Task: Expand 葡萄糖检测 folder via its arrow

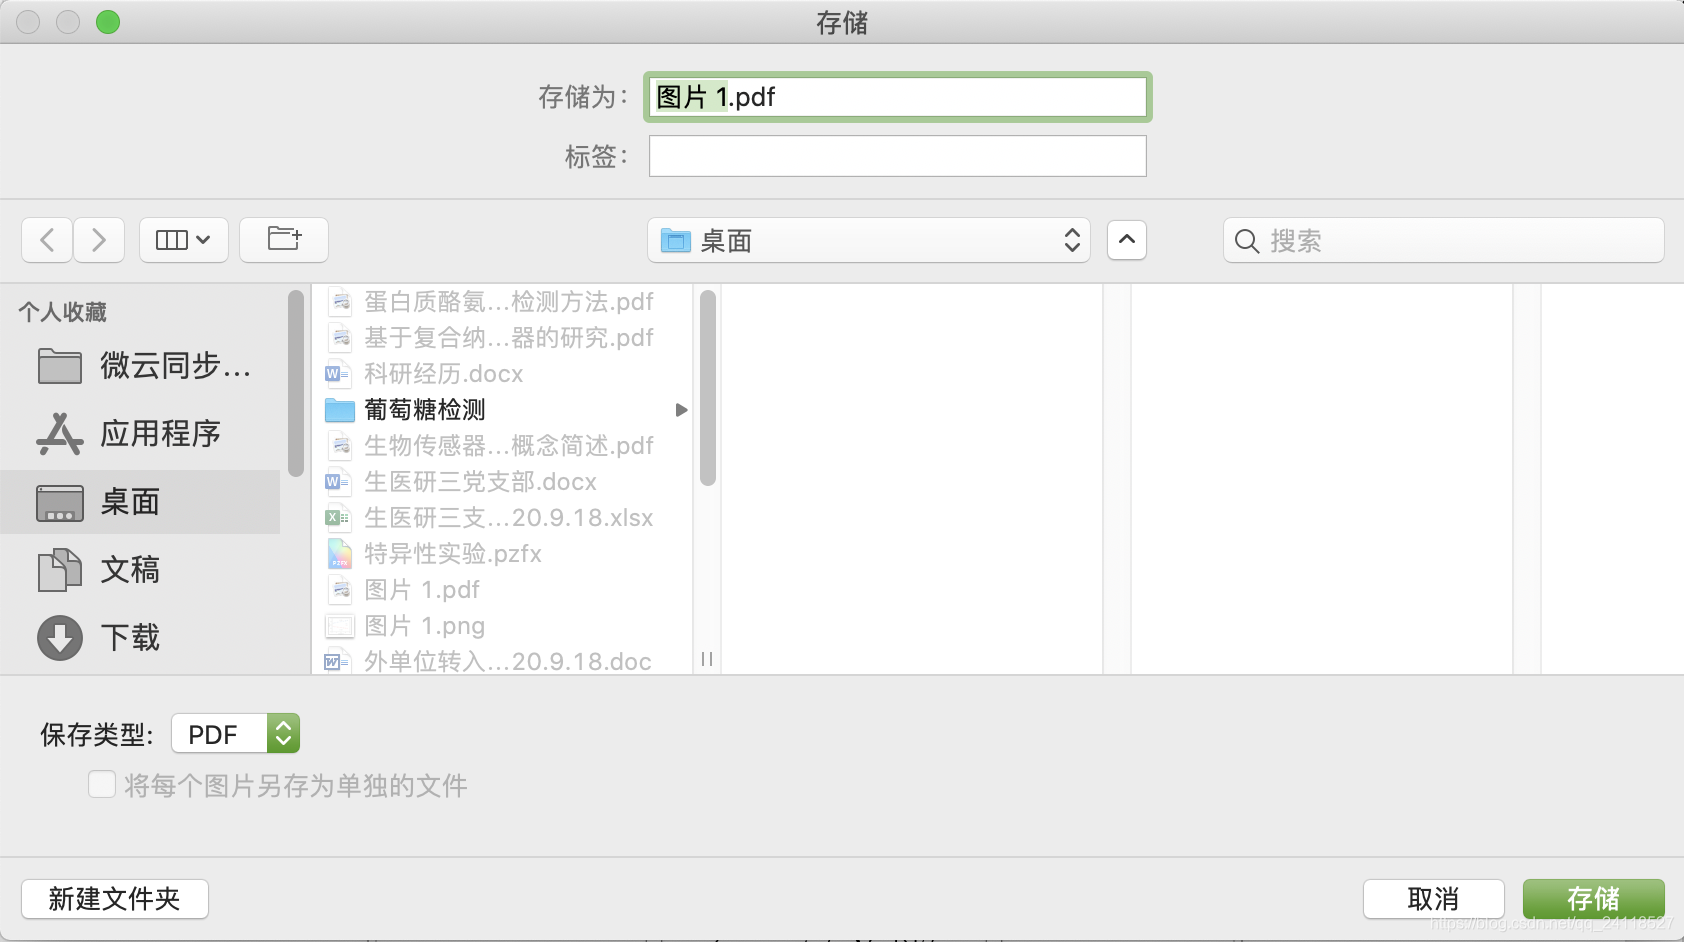Action: (x=681, y=410)
